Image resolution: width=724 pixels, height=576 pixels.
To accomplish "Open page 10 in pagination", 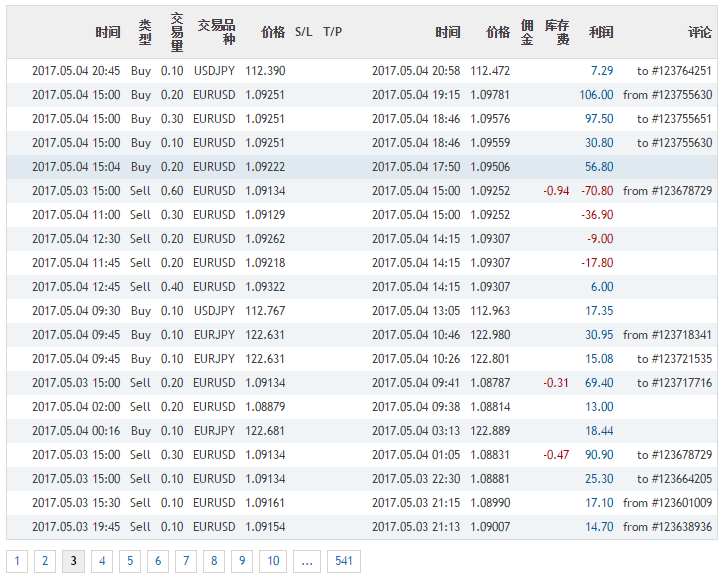I will [273, 561].
